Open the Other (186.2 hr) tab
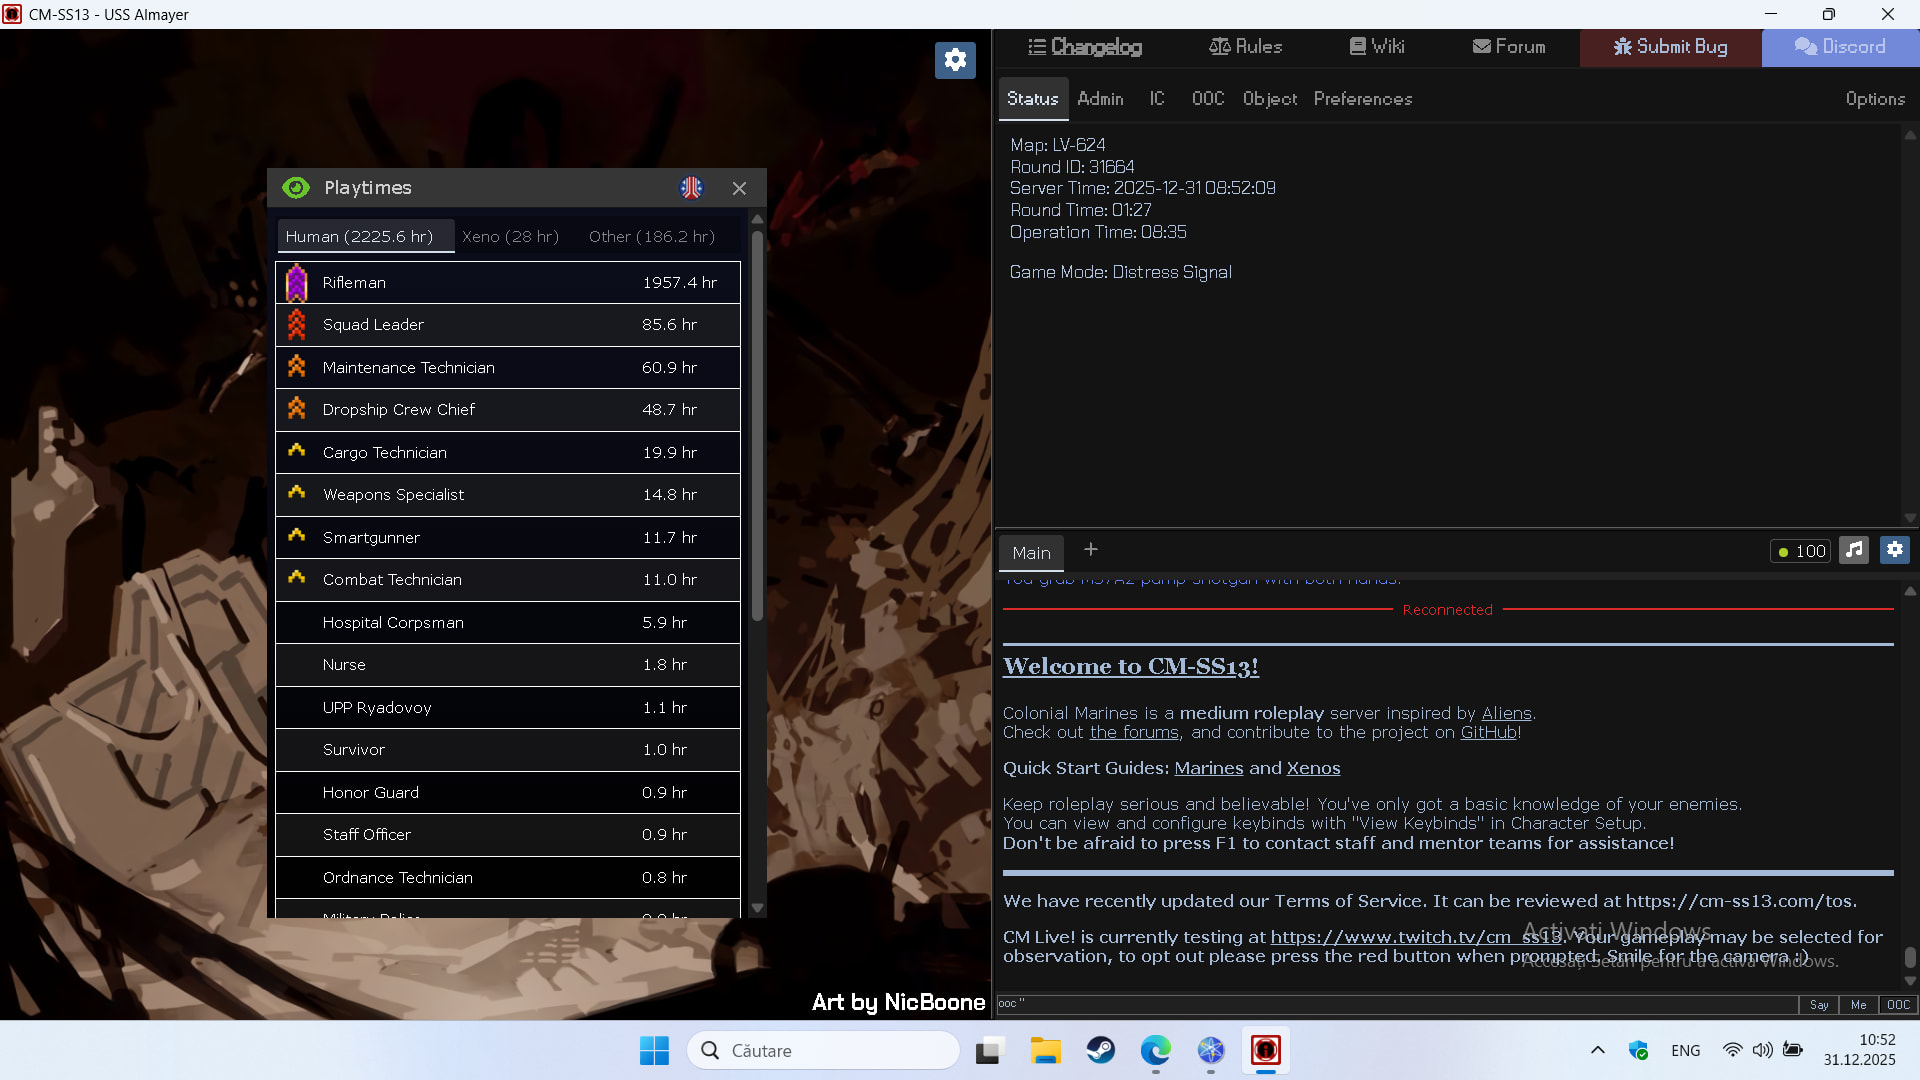Viewport: 1920px width, 1080px height. [651, 237]
